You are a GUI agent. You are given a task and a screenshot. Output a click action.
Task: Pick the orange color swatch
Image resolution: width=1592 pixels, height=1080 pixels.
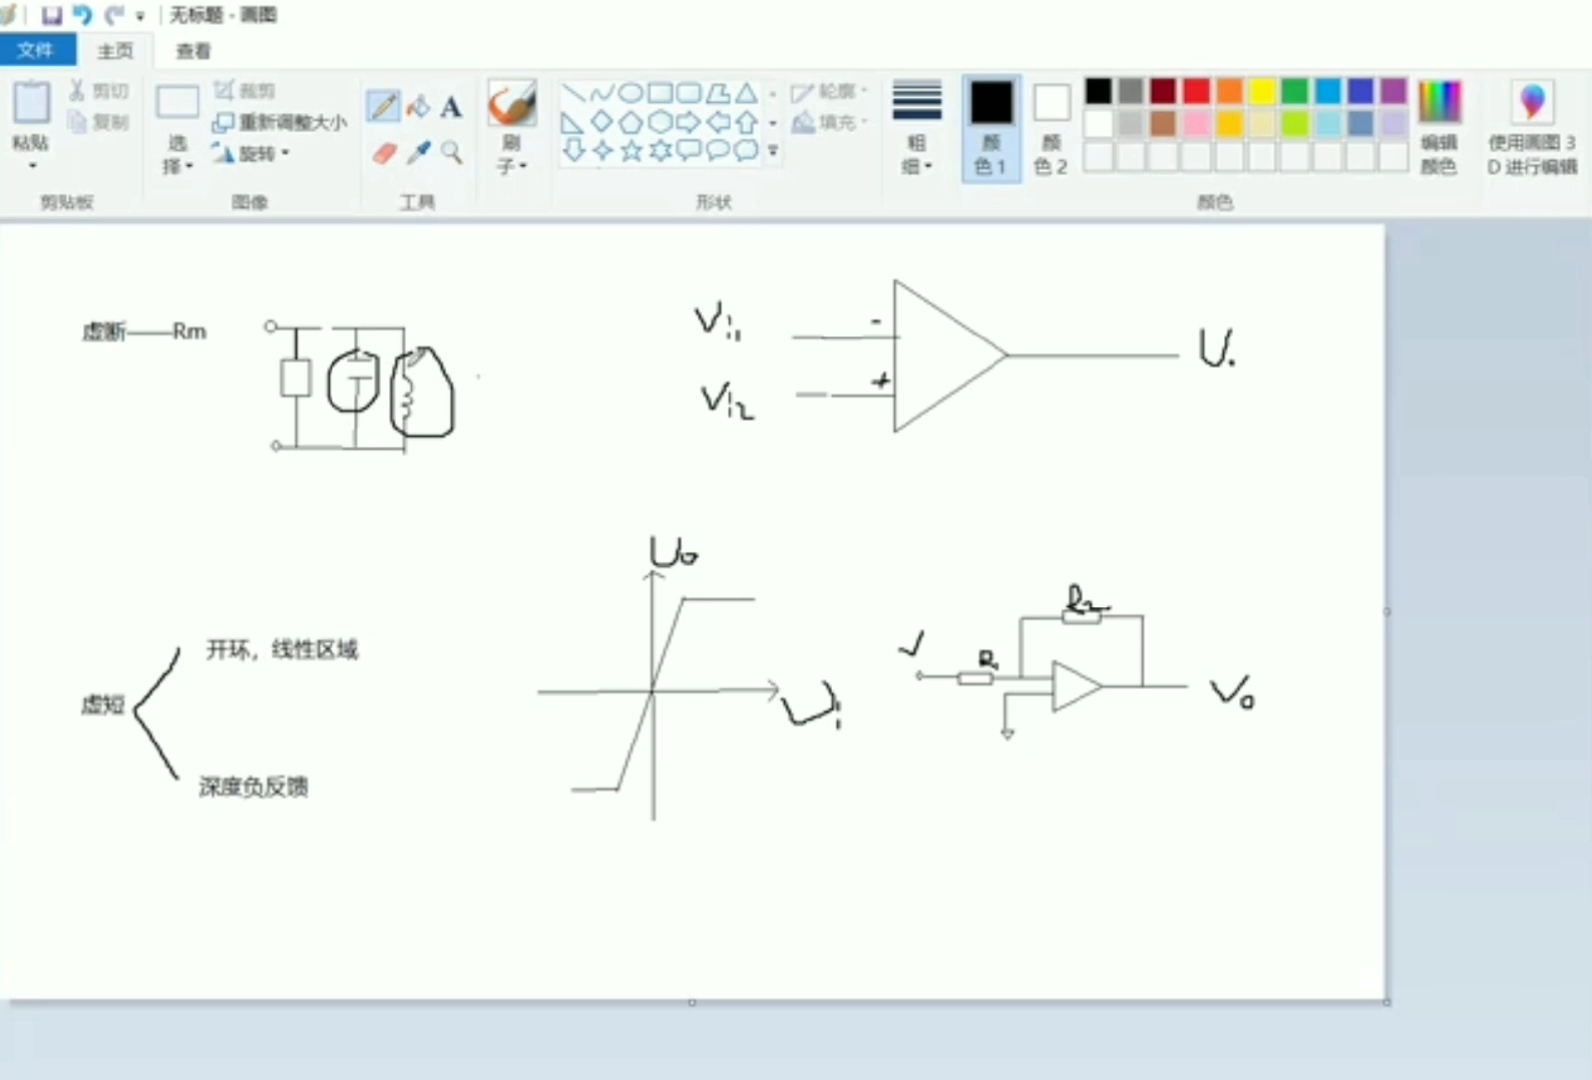[x=1229, y=91]
